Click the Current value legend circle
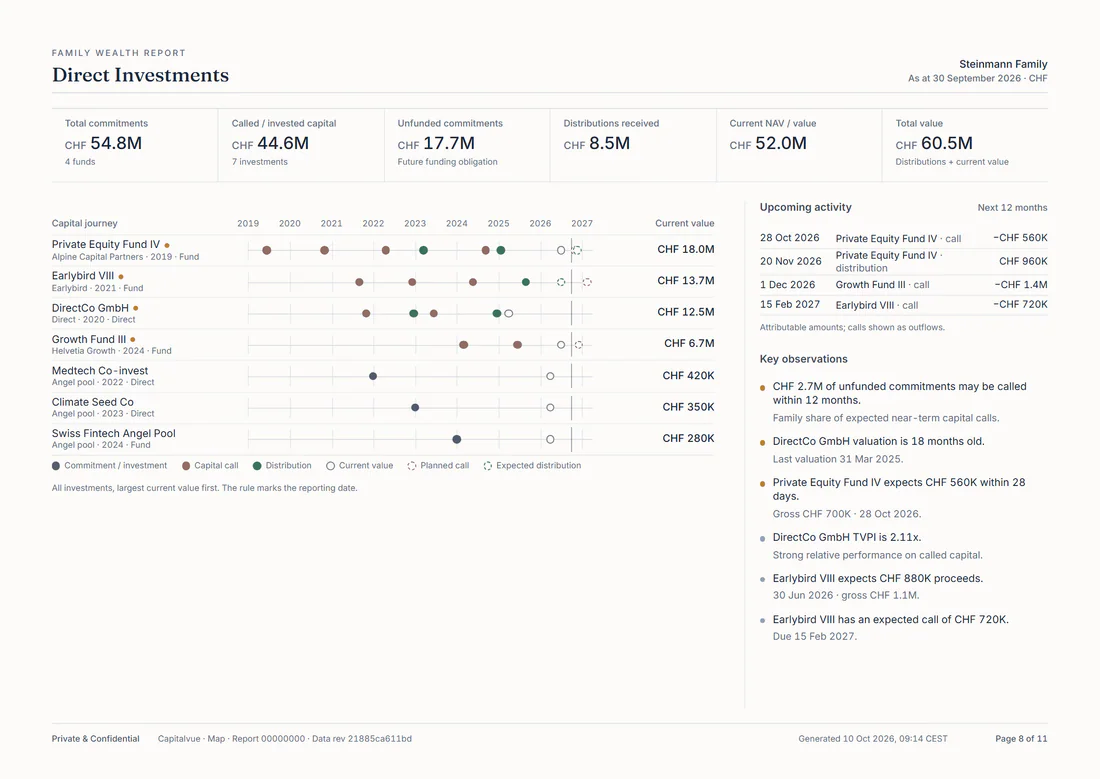 pyautogui.click(x=330, y=466)
